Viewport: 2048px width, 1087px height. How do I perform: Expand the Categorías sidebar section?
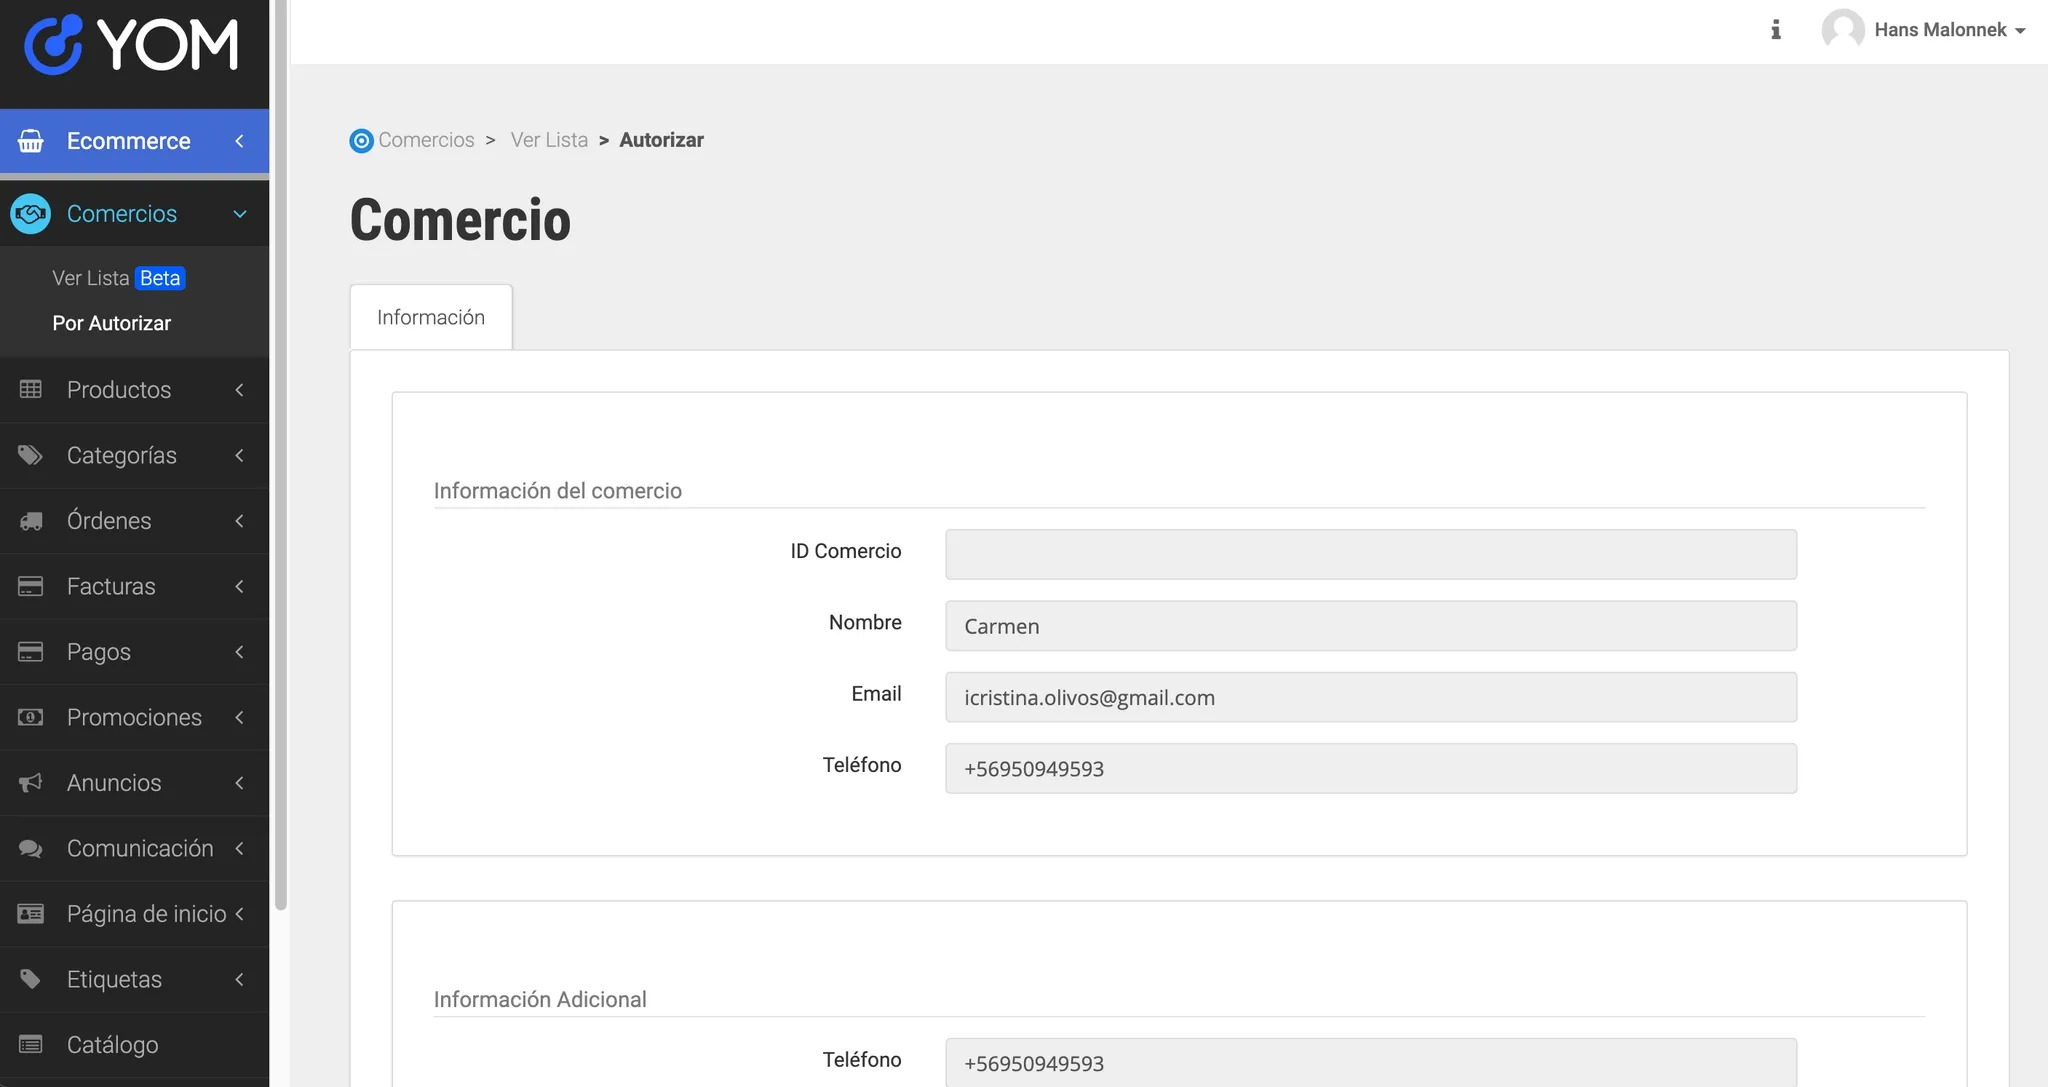coord(122,455)
